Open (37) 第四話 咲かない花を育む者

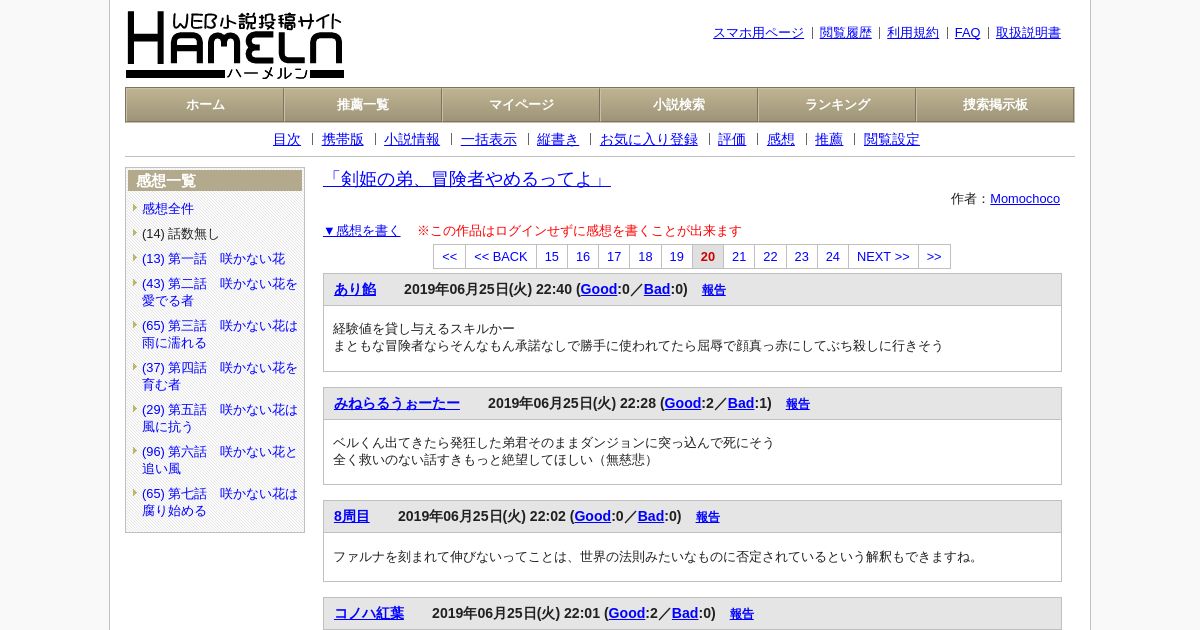(x=220, y=376)
